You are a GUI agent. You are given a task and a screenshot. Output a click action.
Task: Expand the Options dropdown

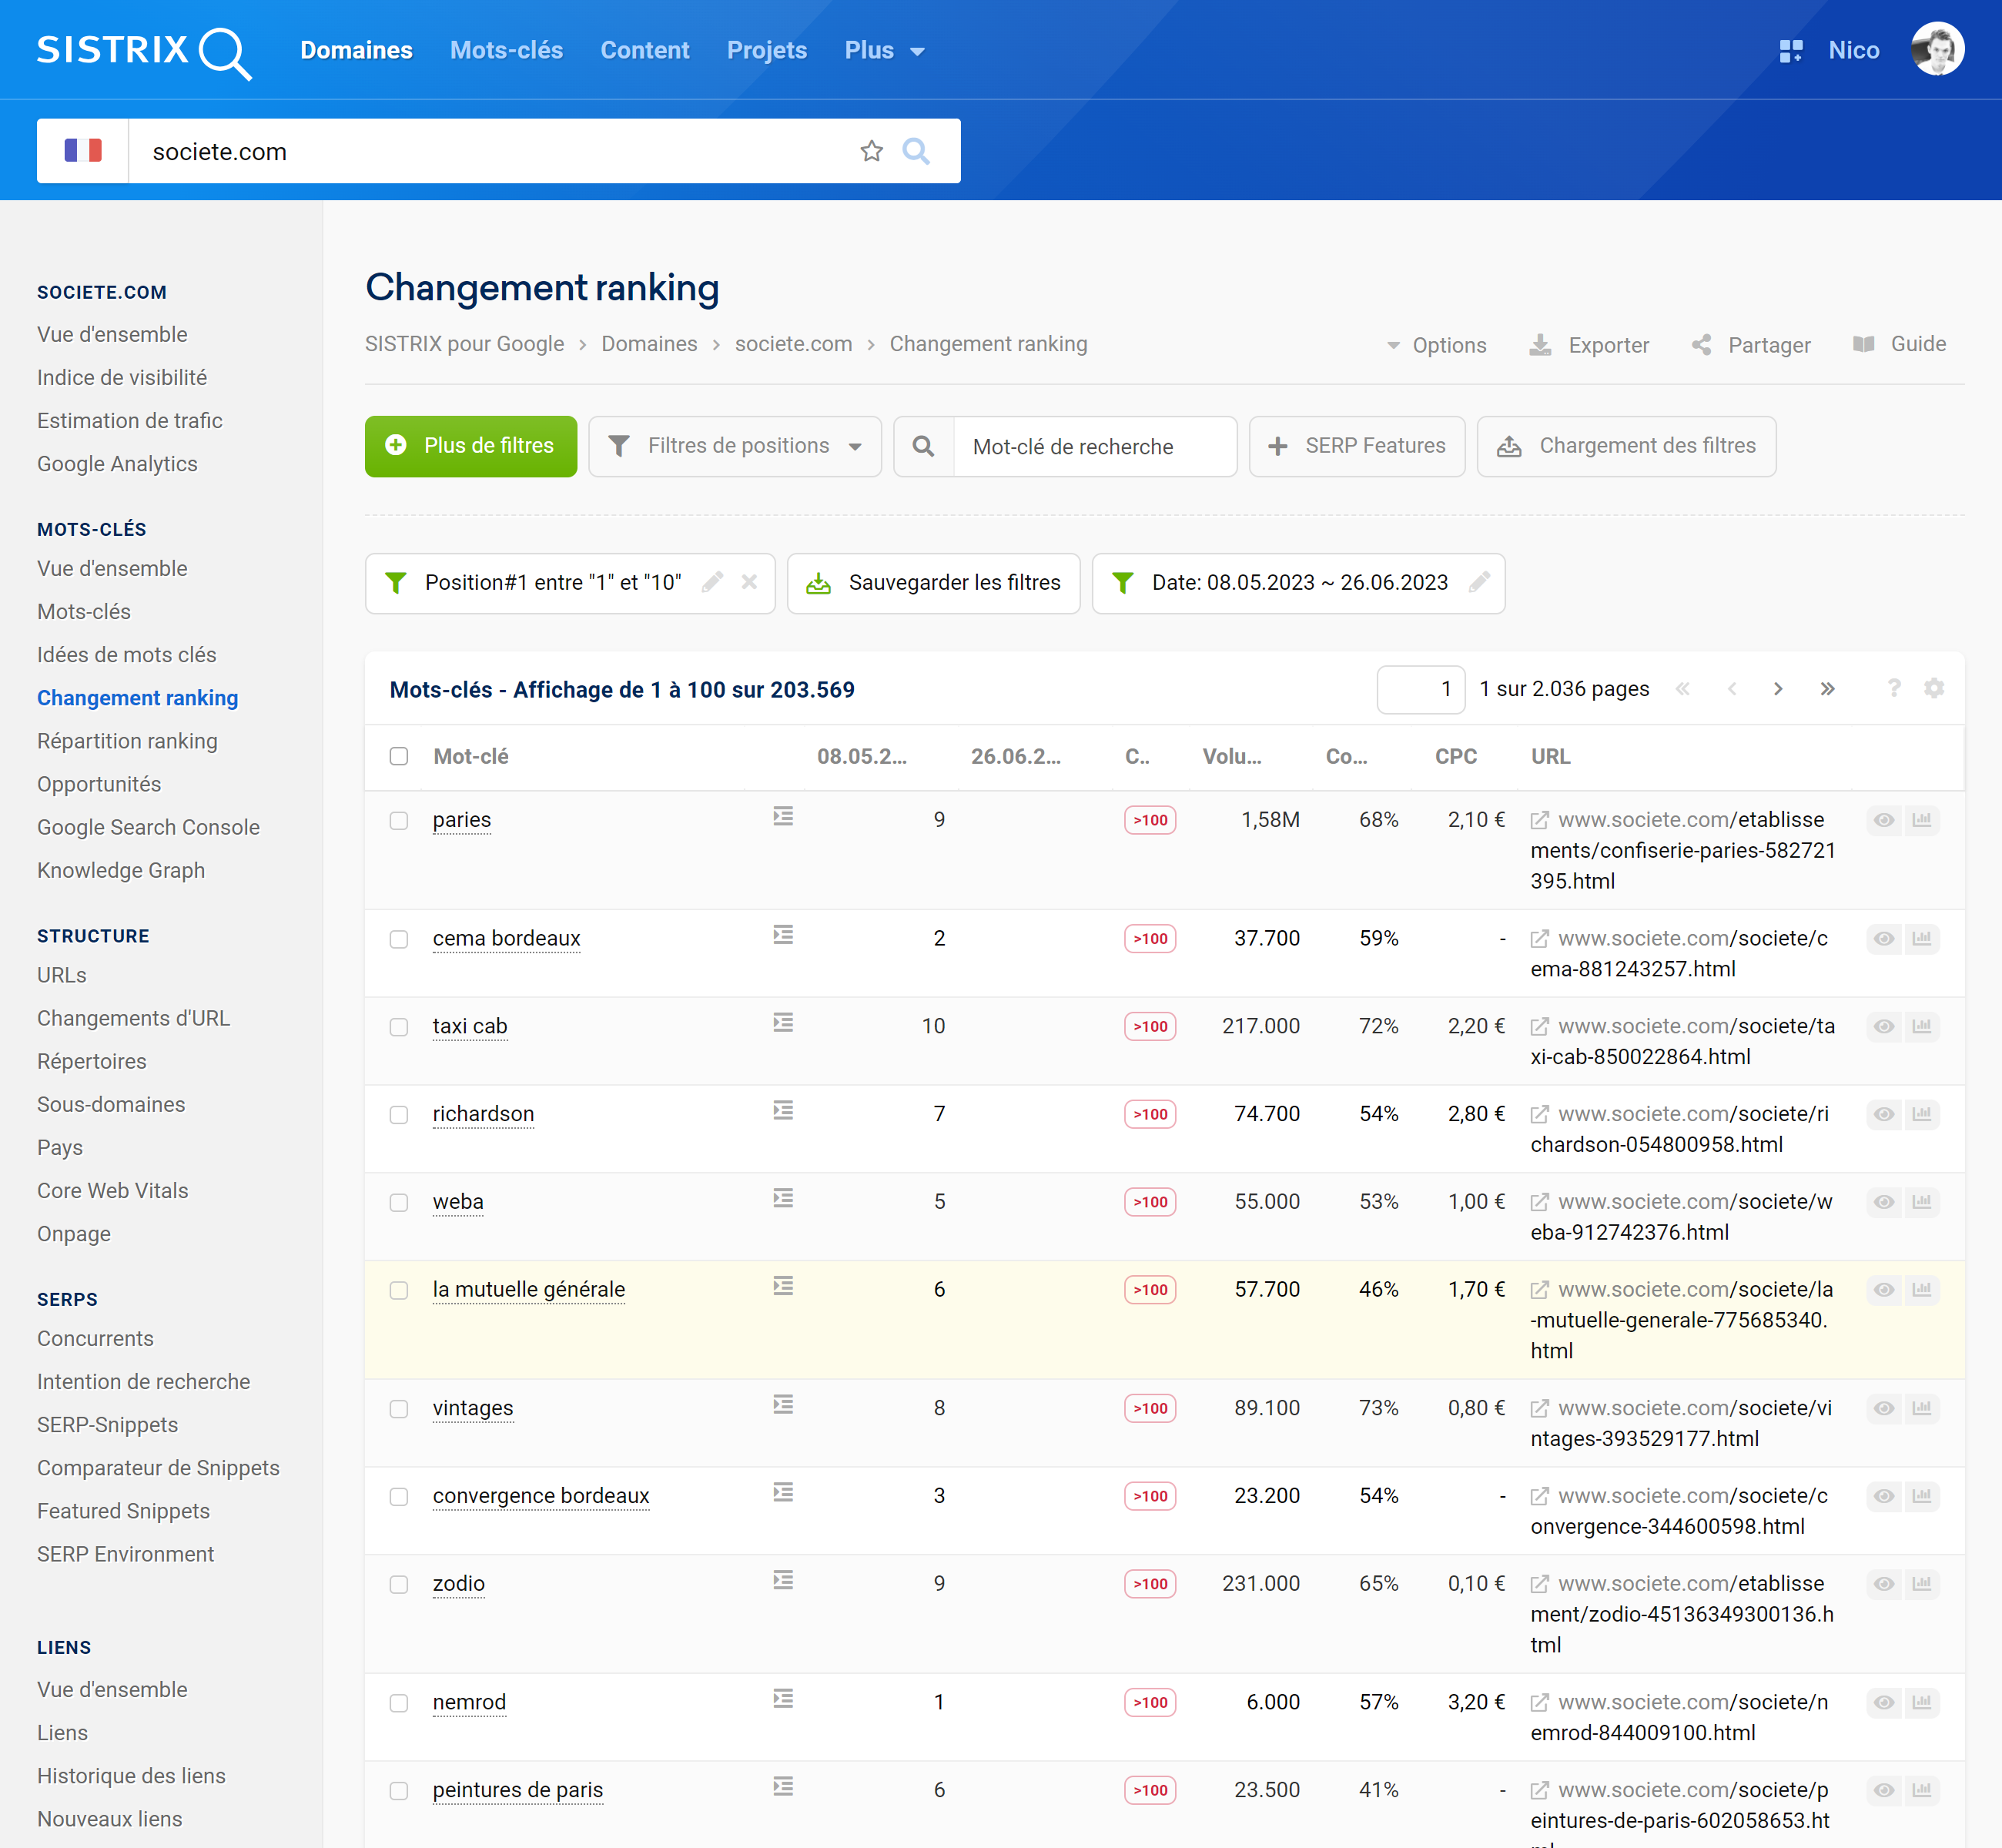click(x=1436, y=345)
